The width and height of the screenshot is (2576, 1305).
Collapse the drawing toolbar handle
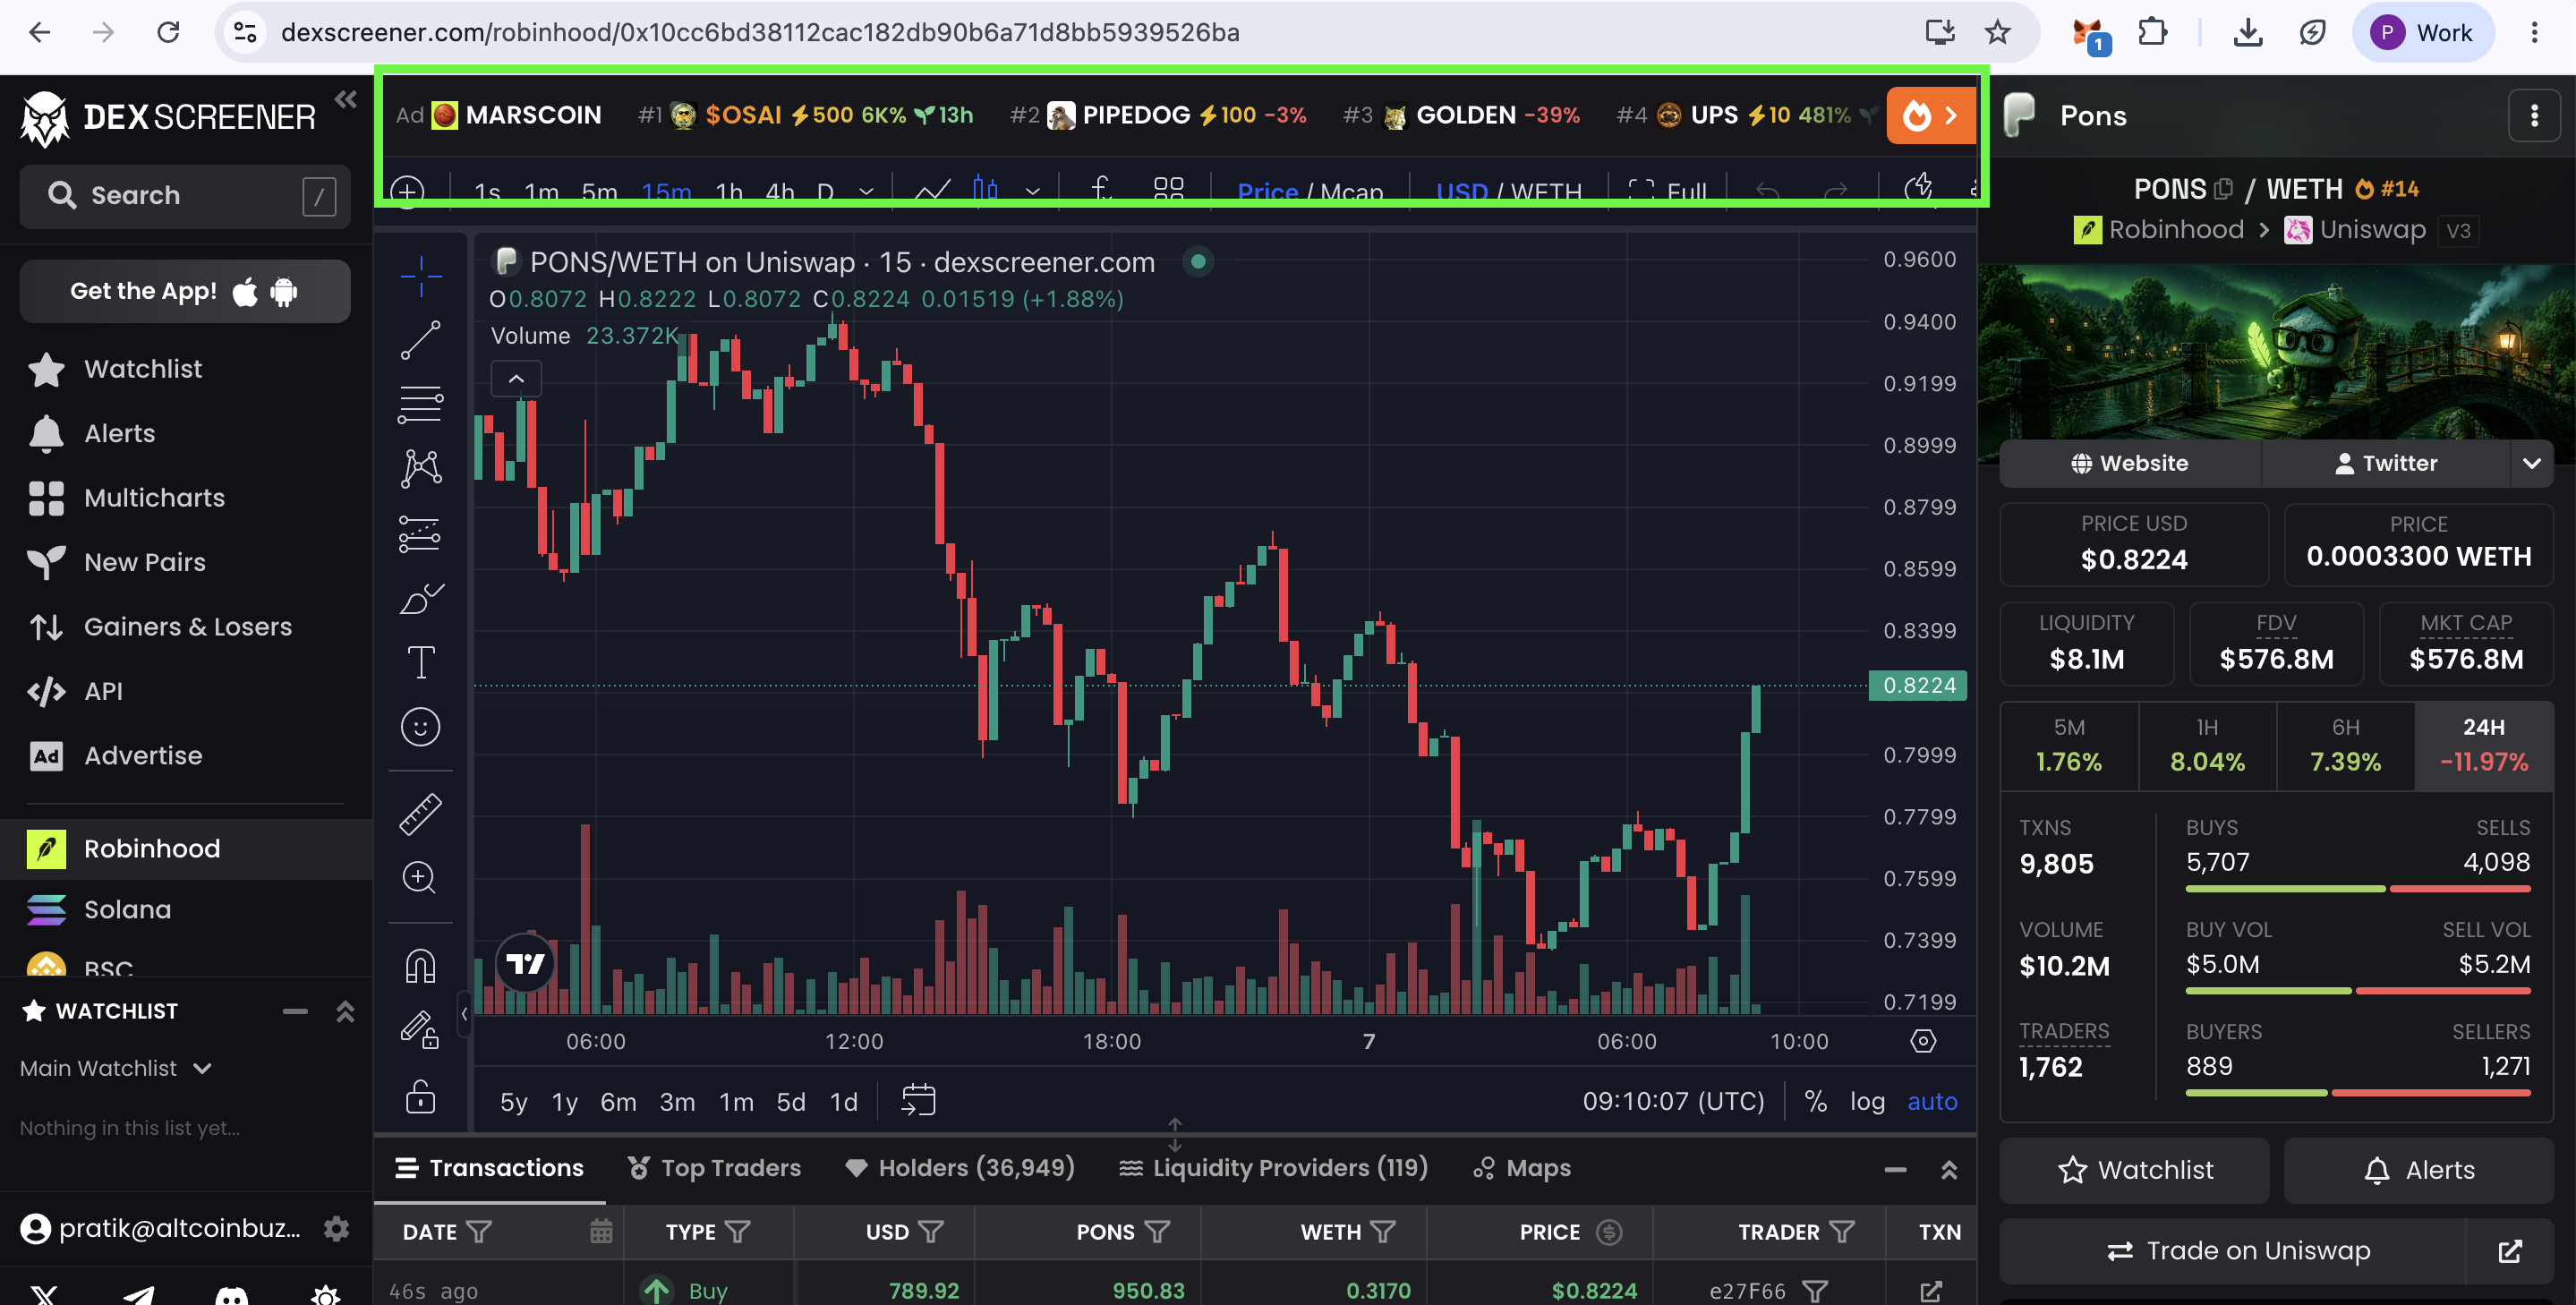click(x=464, y=1014)
